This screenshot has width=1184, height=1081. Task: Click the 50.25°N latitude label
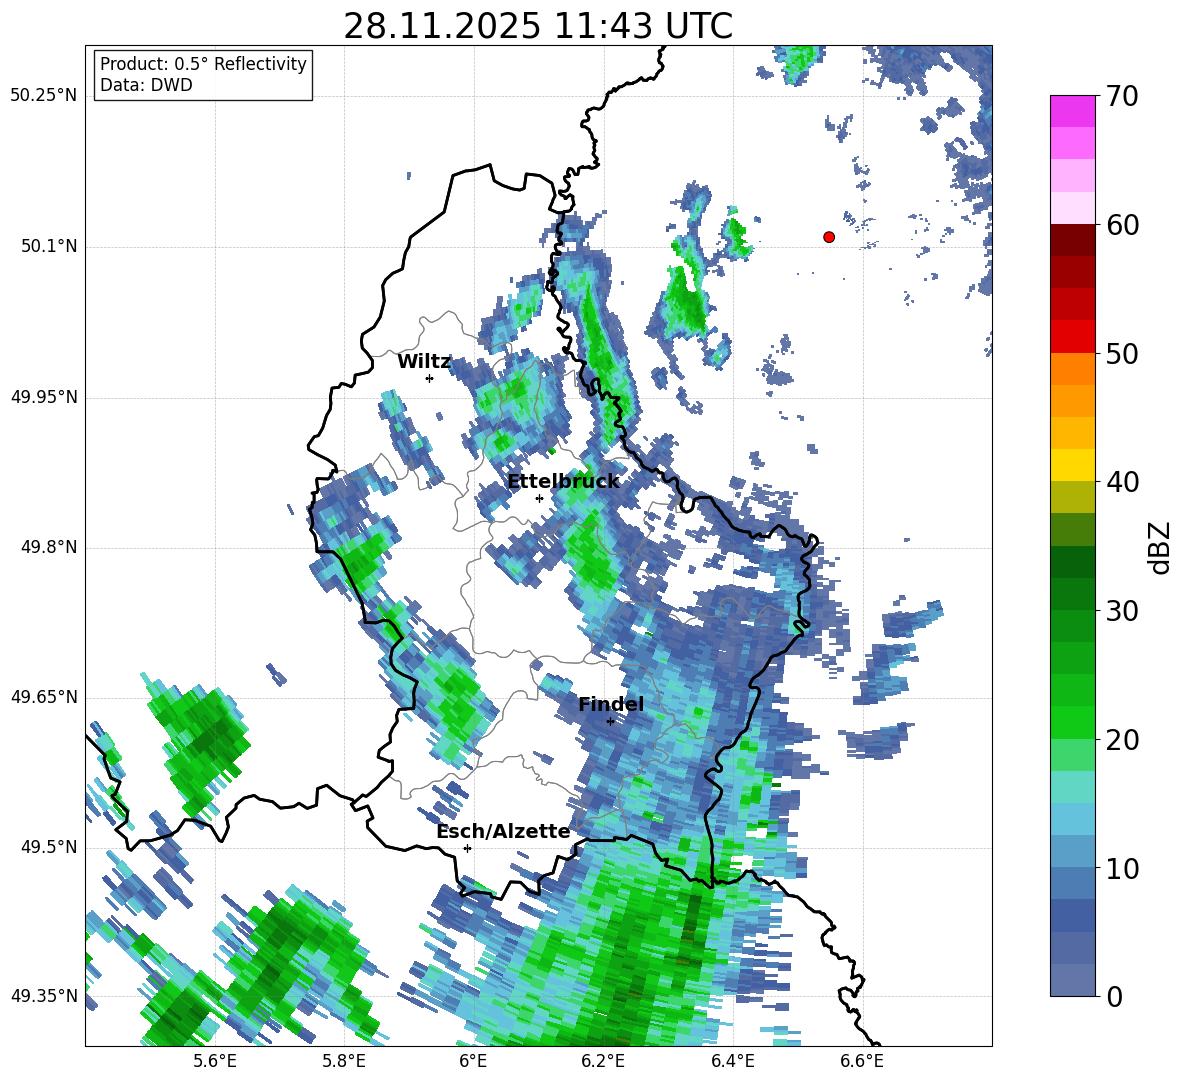coord(44,96)
